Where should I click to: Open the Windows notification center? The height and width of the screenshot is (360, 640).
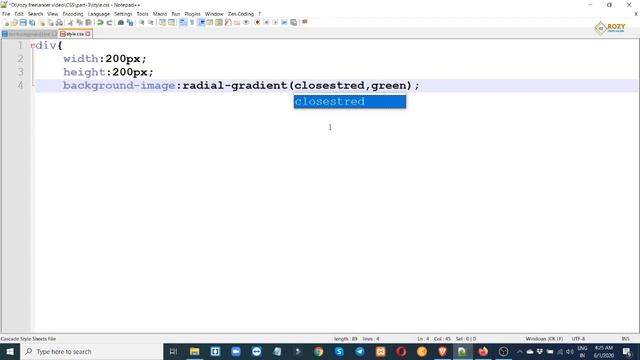click(627, 351)
